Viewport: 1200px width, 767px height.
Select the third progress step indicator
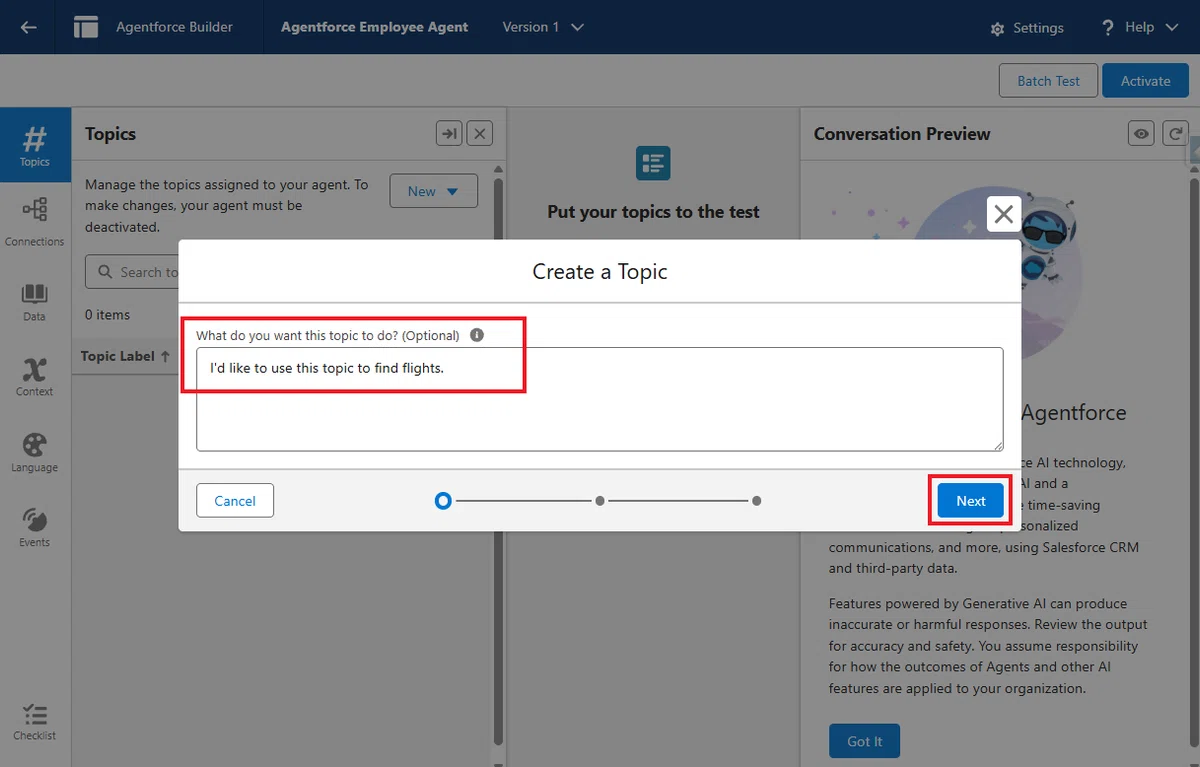[x=757, y=500]
